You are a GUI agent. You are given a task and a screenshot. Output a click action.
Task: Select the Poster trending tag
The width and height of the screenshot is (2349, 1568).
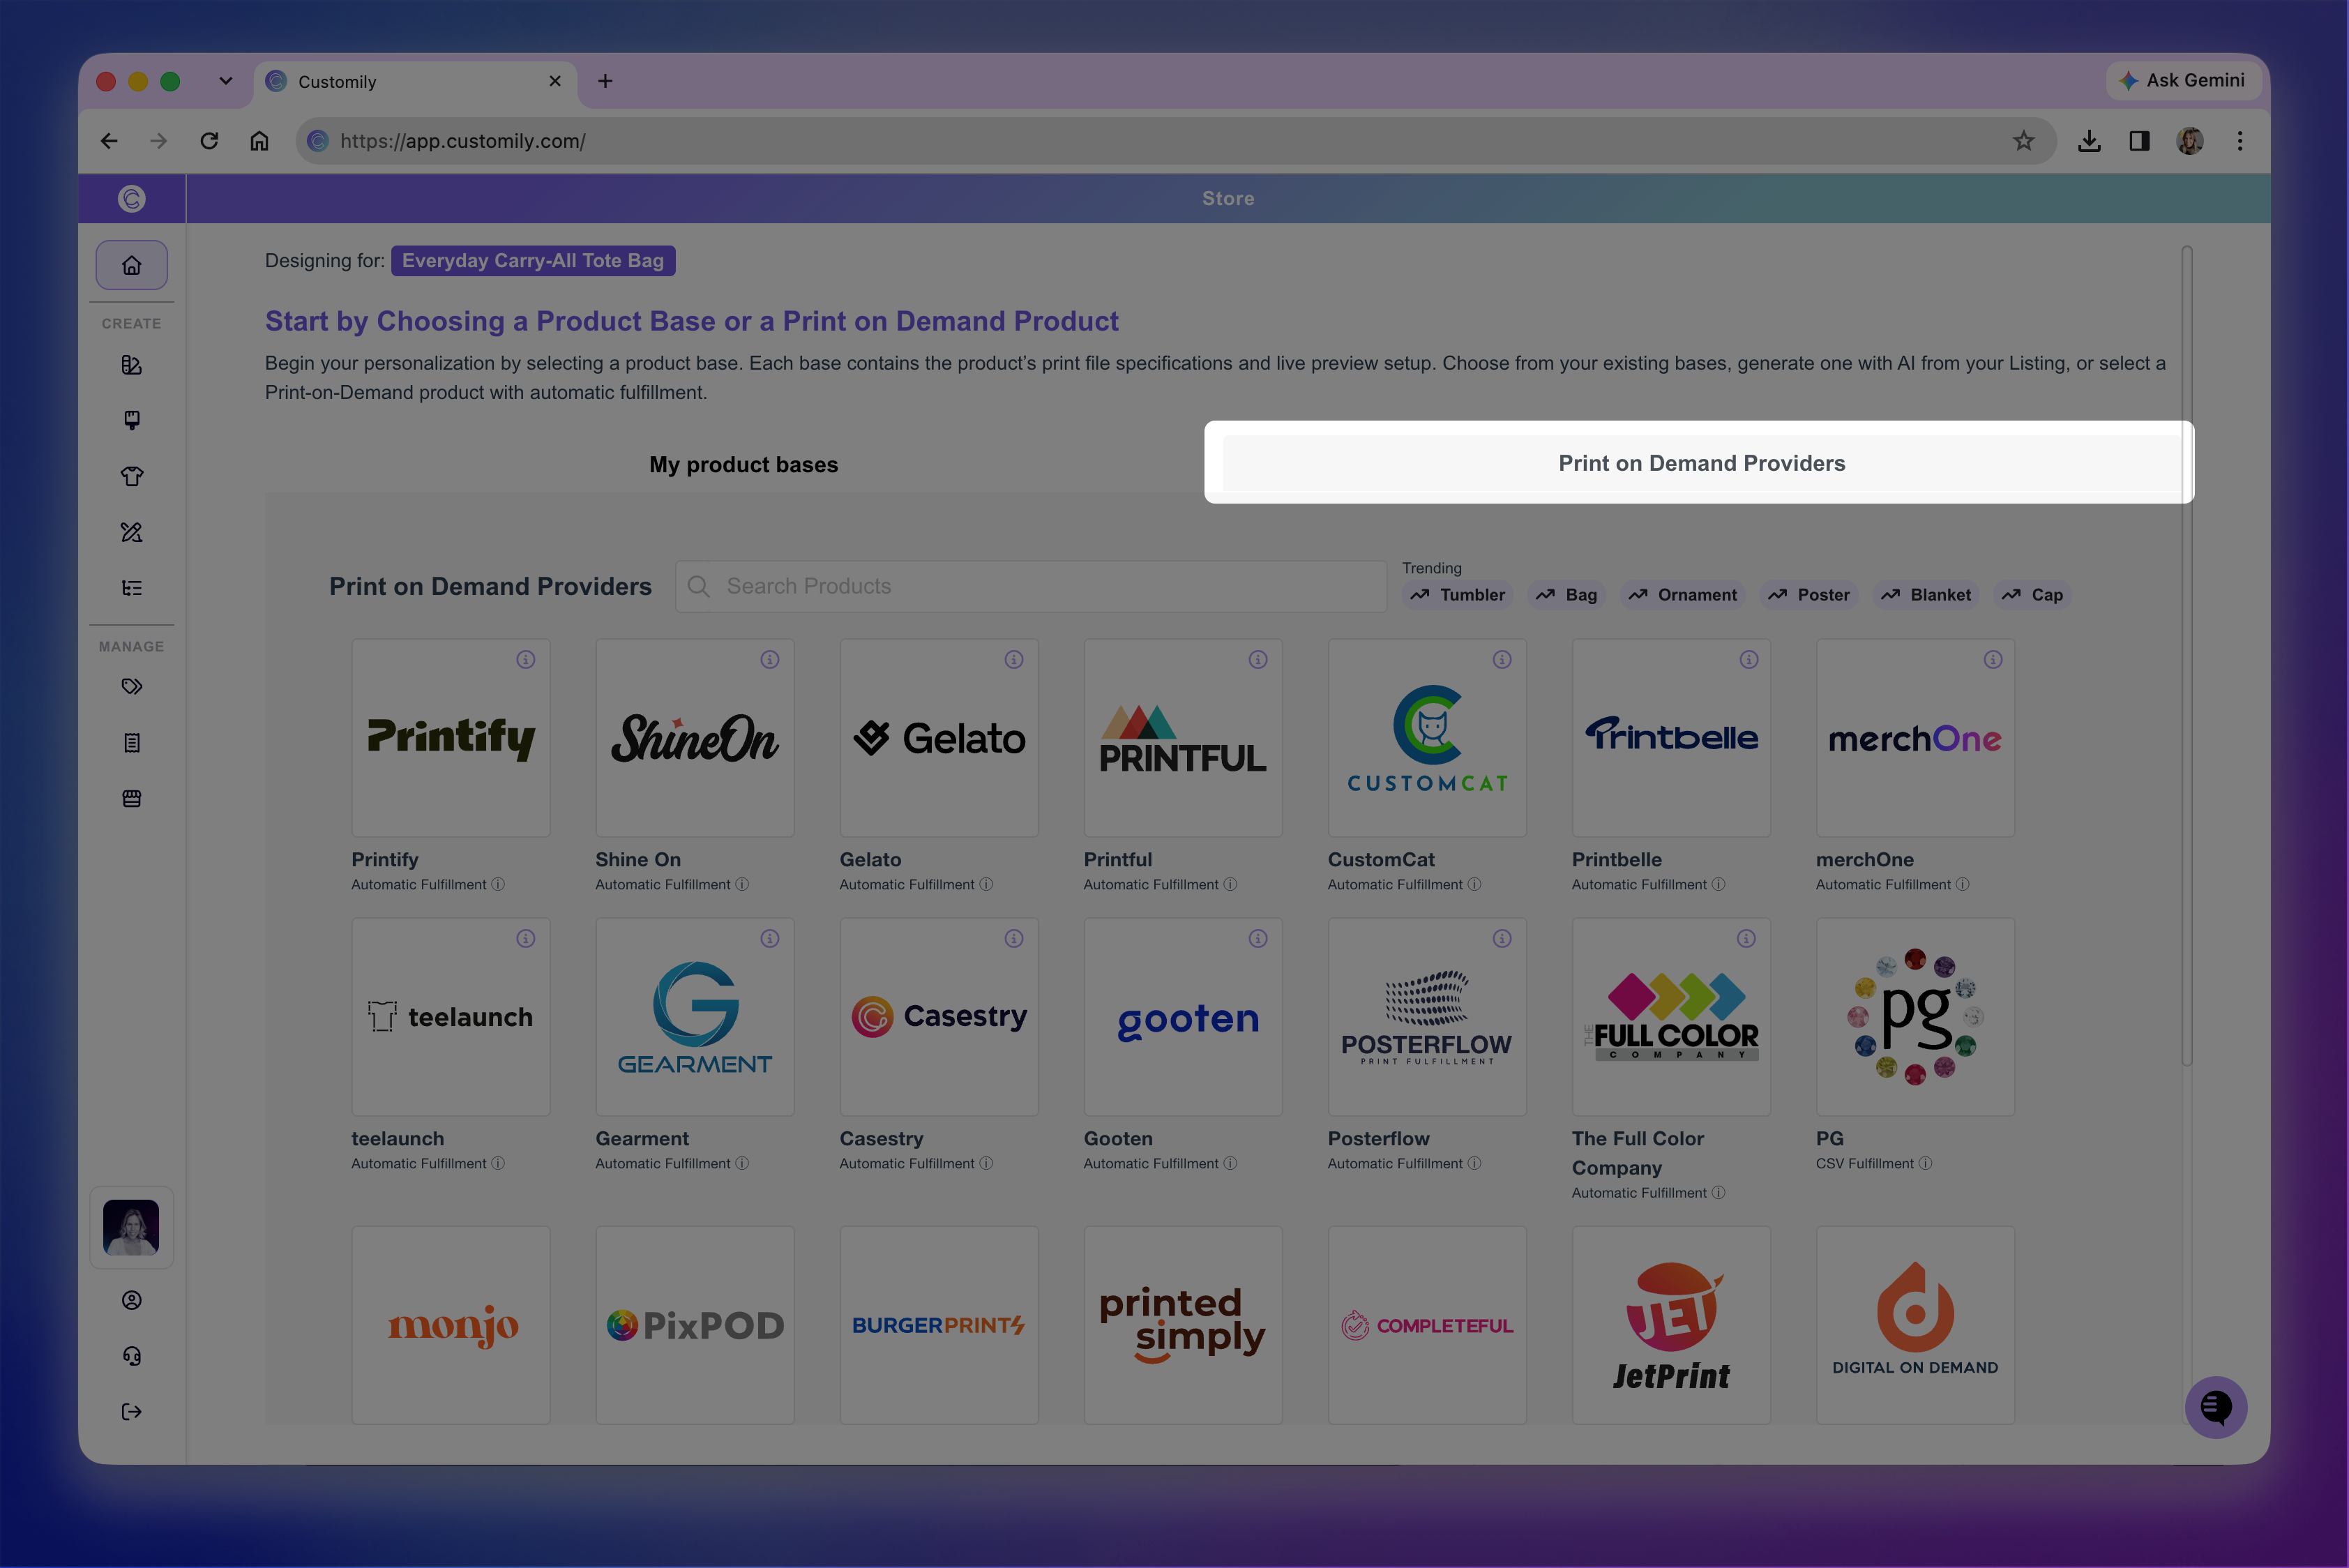[x=1809, y=595]
